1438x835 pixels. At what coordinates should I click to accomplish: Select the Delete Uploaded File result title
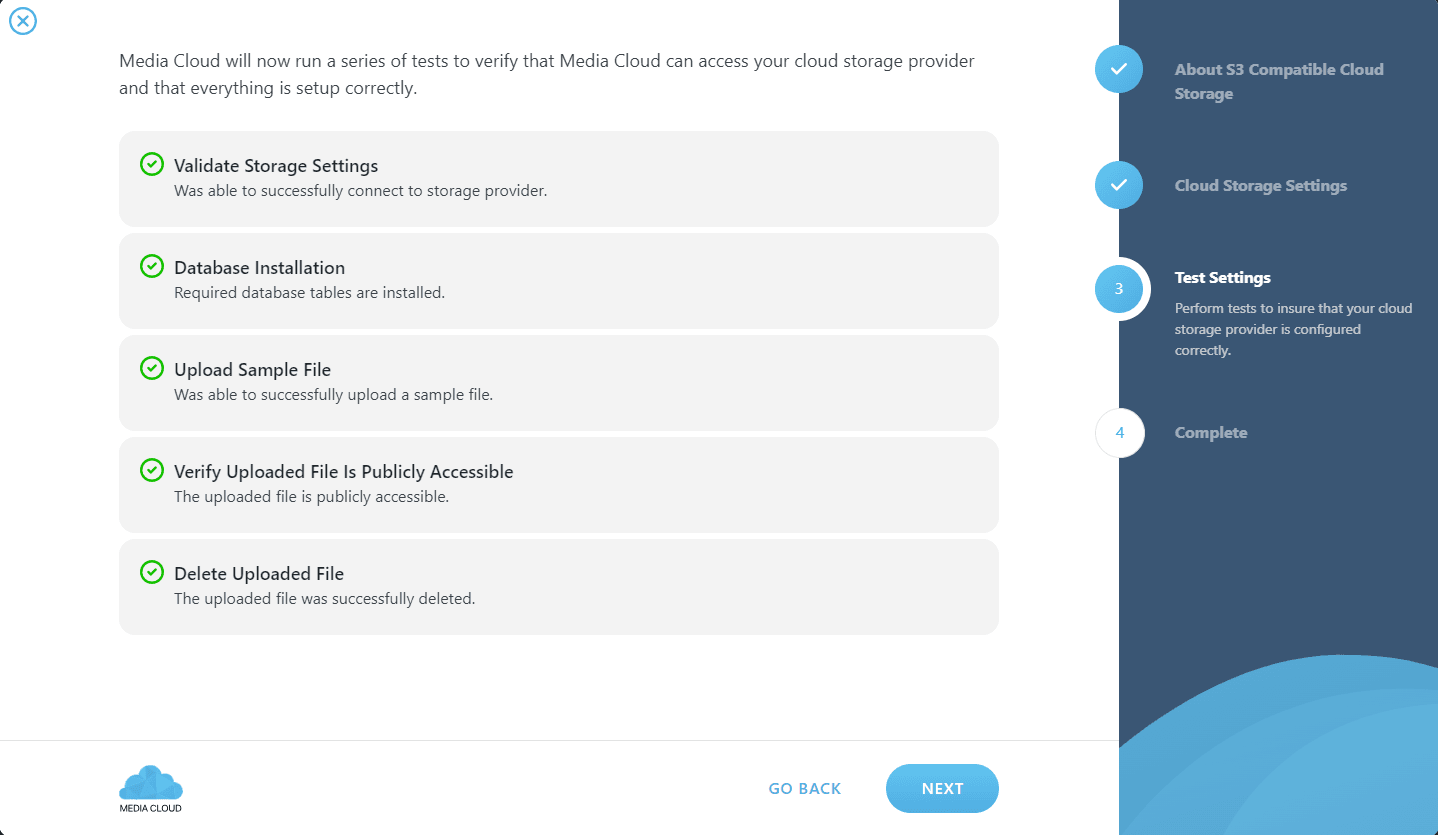[259, 574]
